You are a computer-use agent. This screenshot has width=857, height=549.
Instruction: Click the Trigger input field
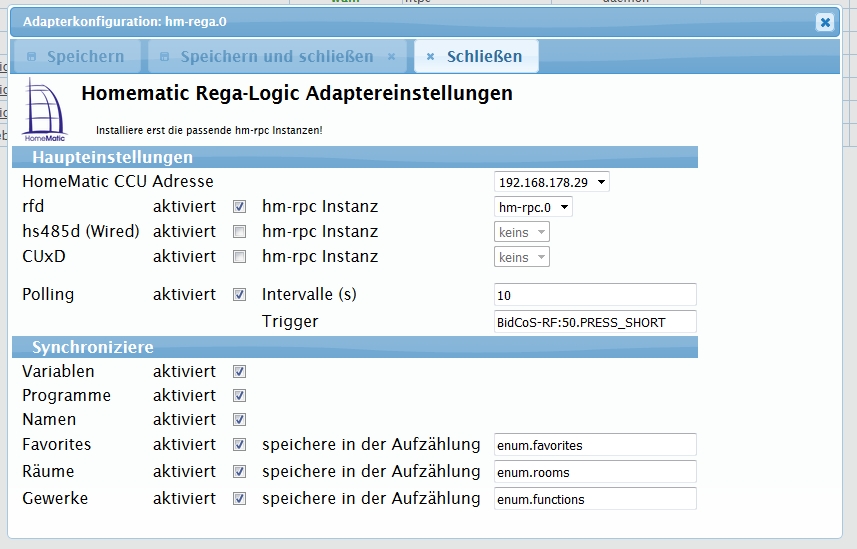[595, 322]
